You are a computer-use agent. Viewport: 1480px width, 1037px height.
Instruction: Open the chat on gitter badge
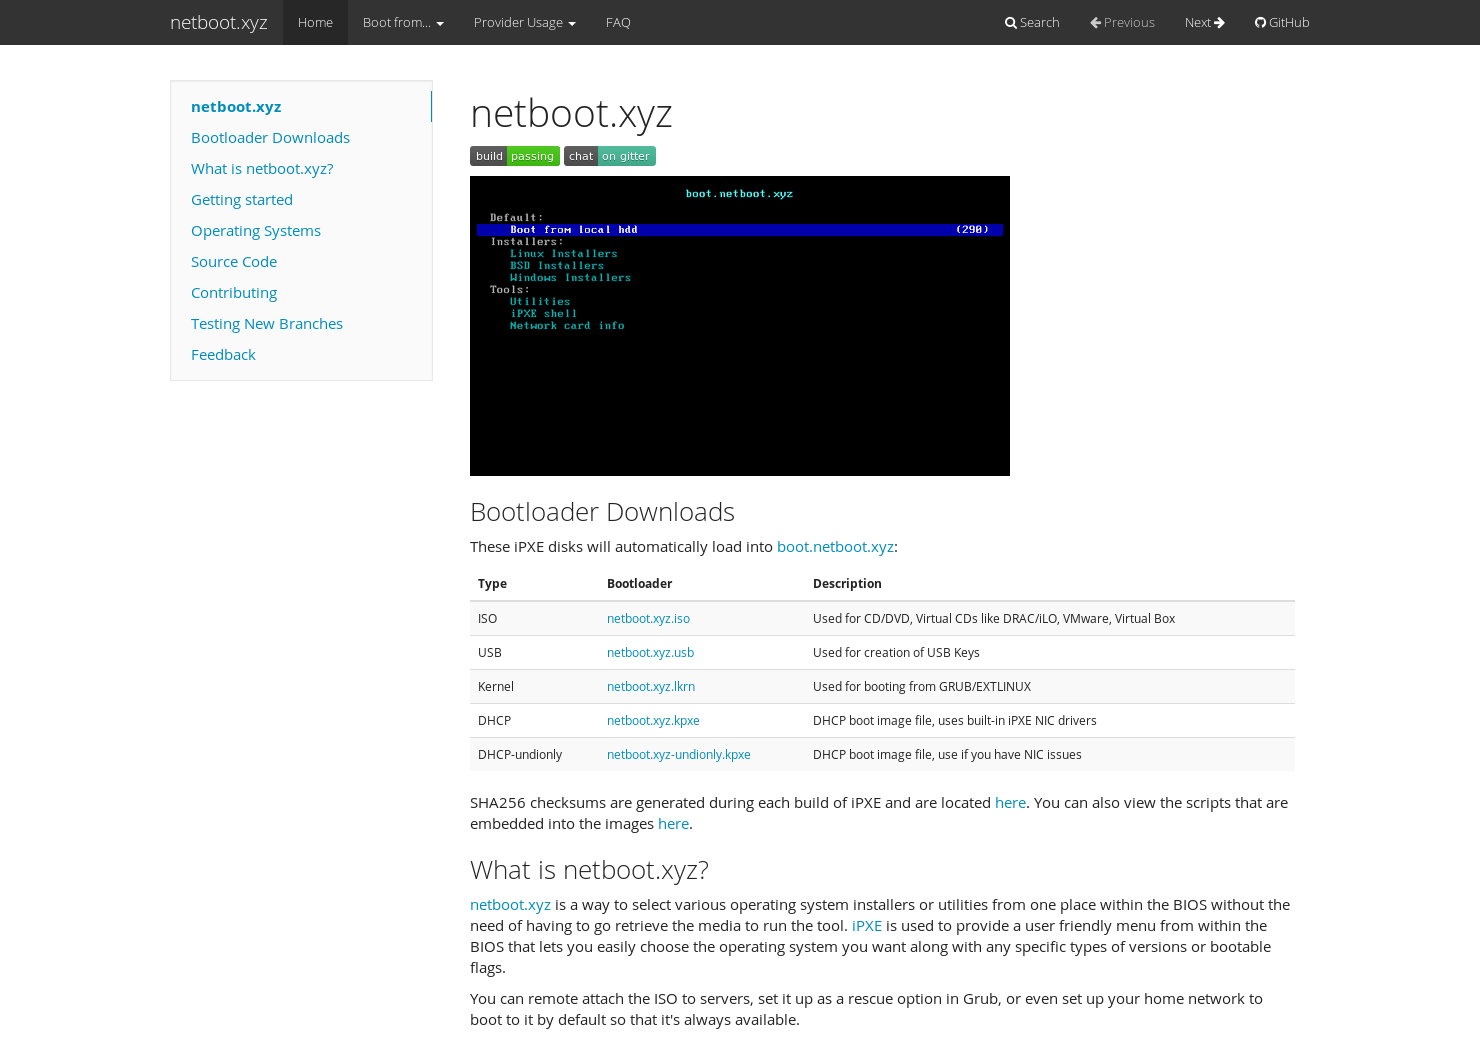pyautogui.click(x=609, y=156)
